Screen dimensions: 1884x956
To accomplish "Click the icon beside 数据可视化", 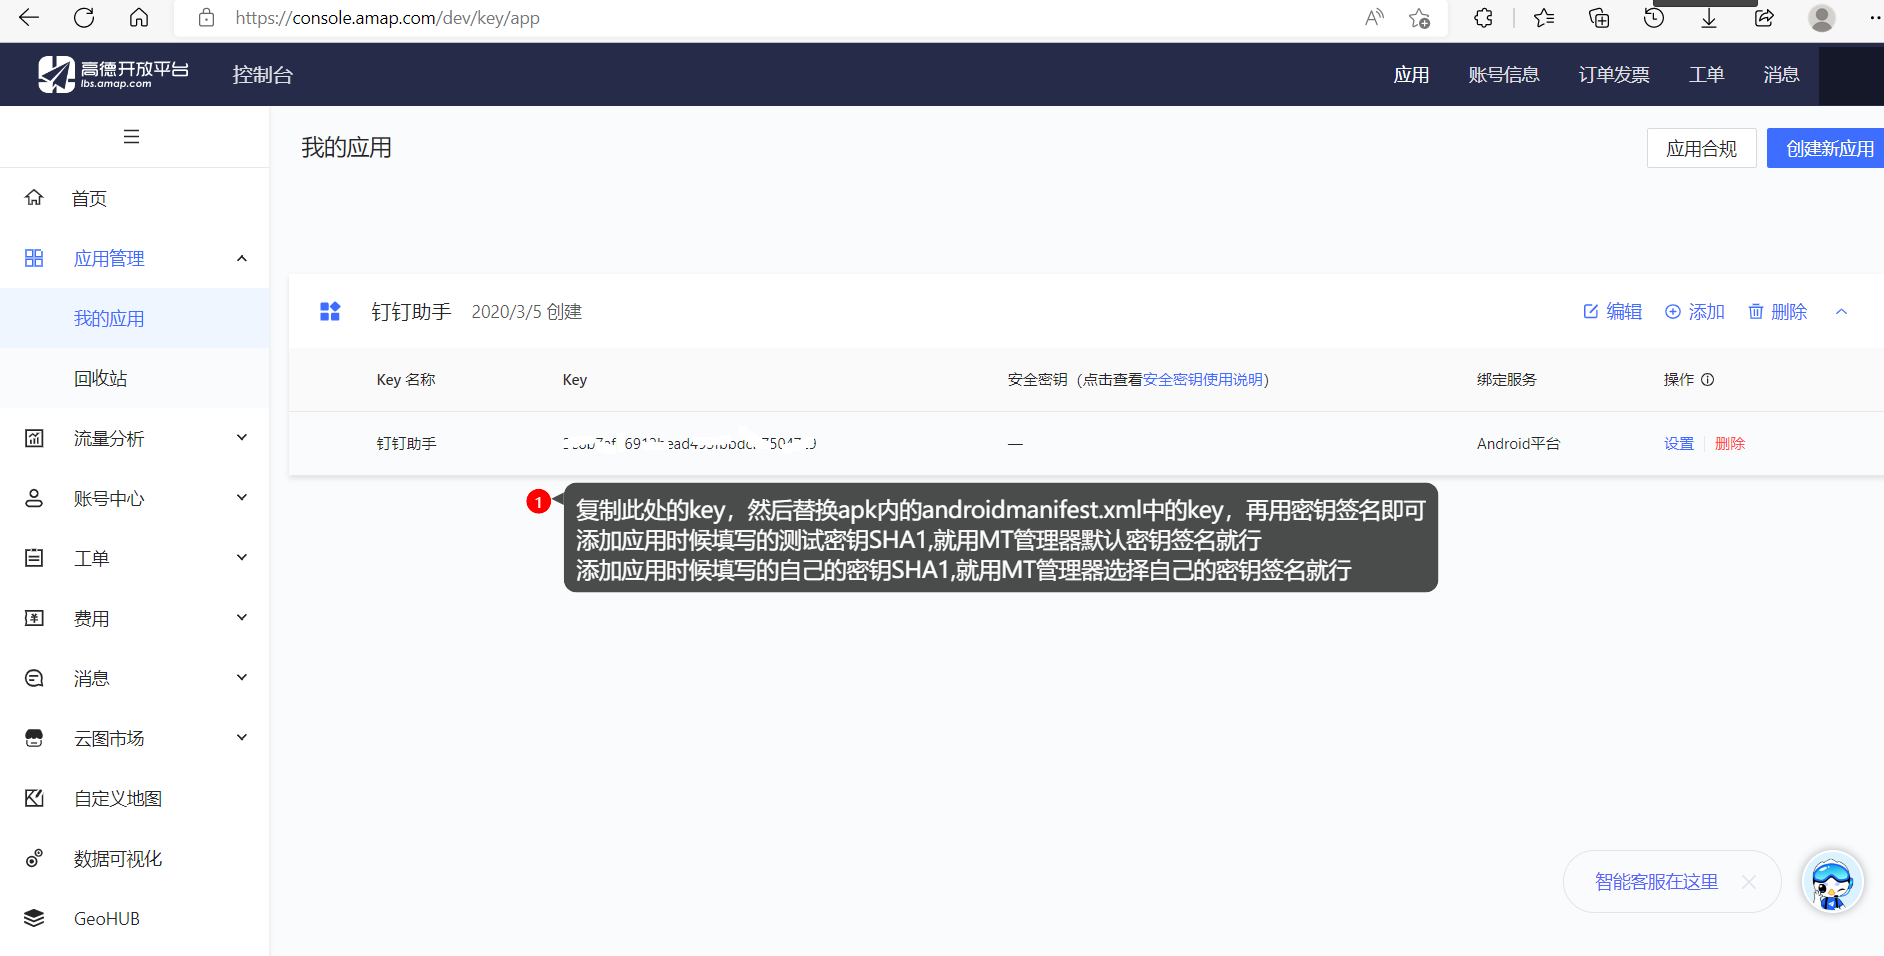I will pos(34,858).
